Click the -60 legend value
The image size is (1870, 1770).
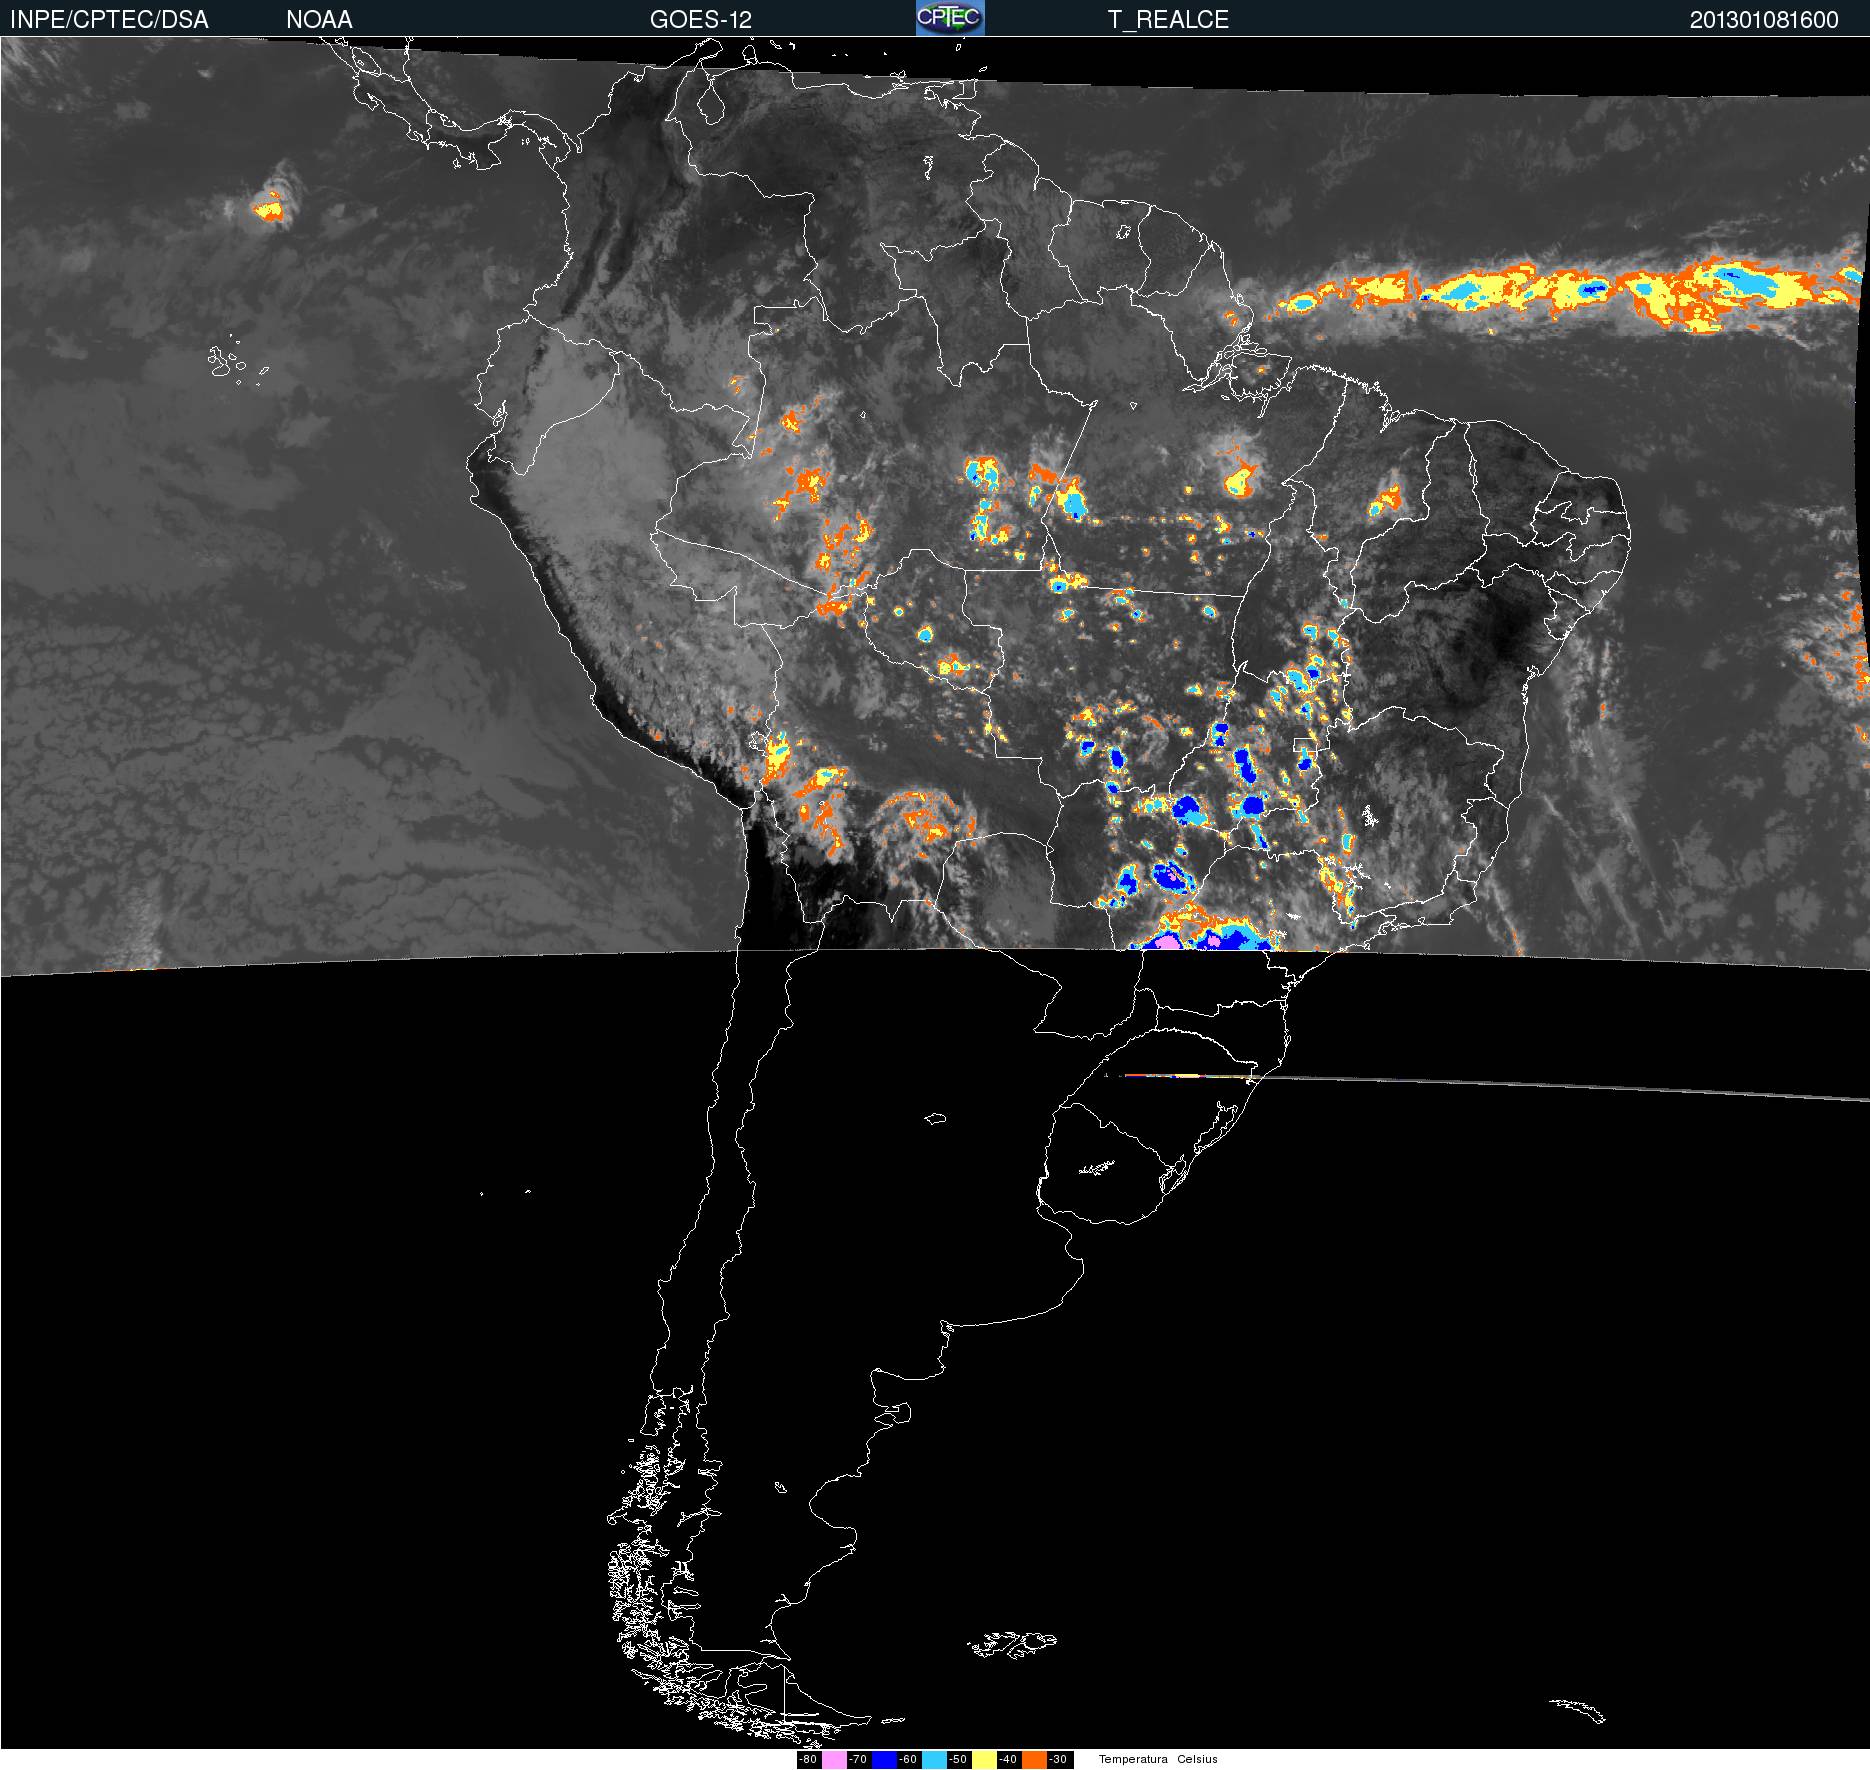[908, 1760]
